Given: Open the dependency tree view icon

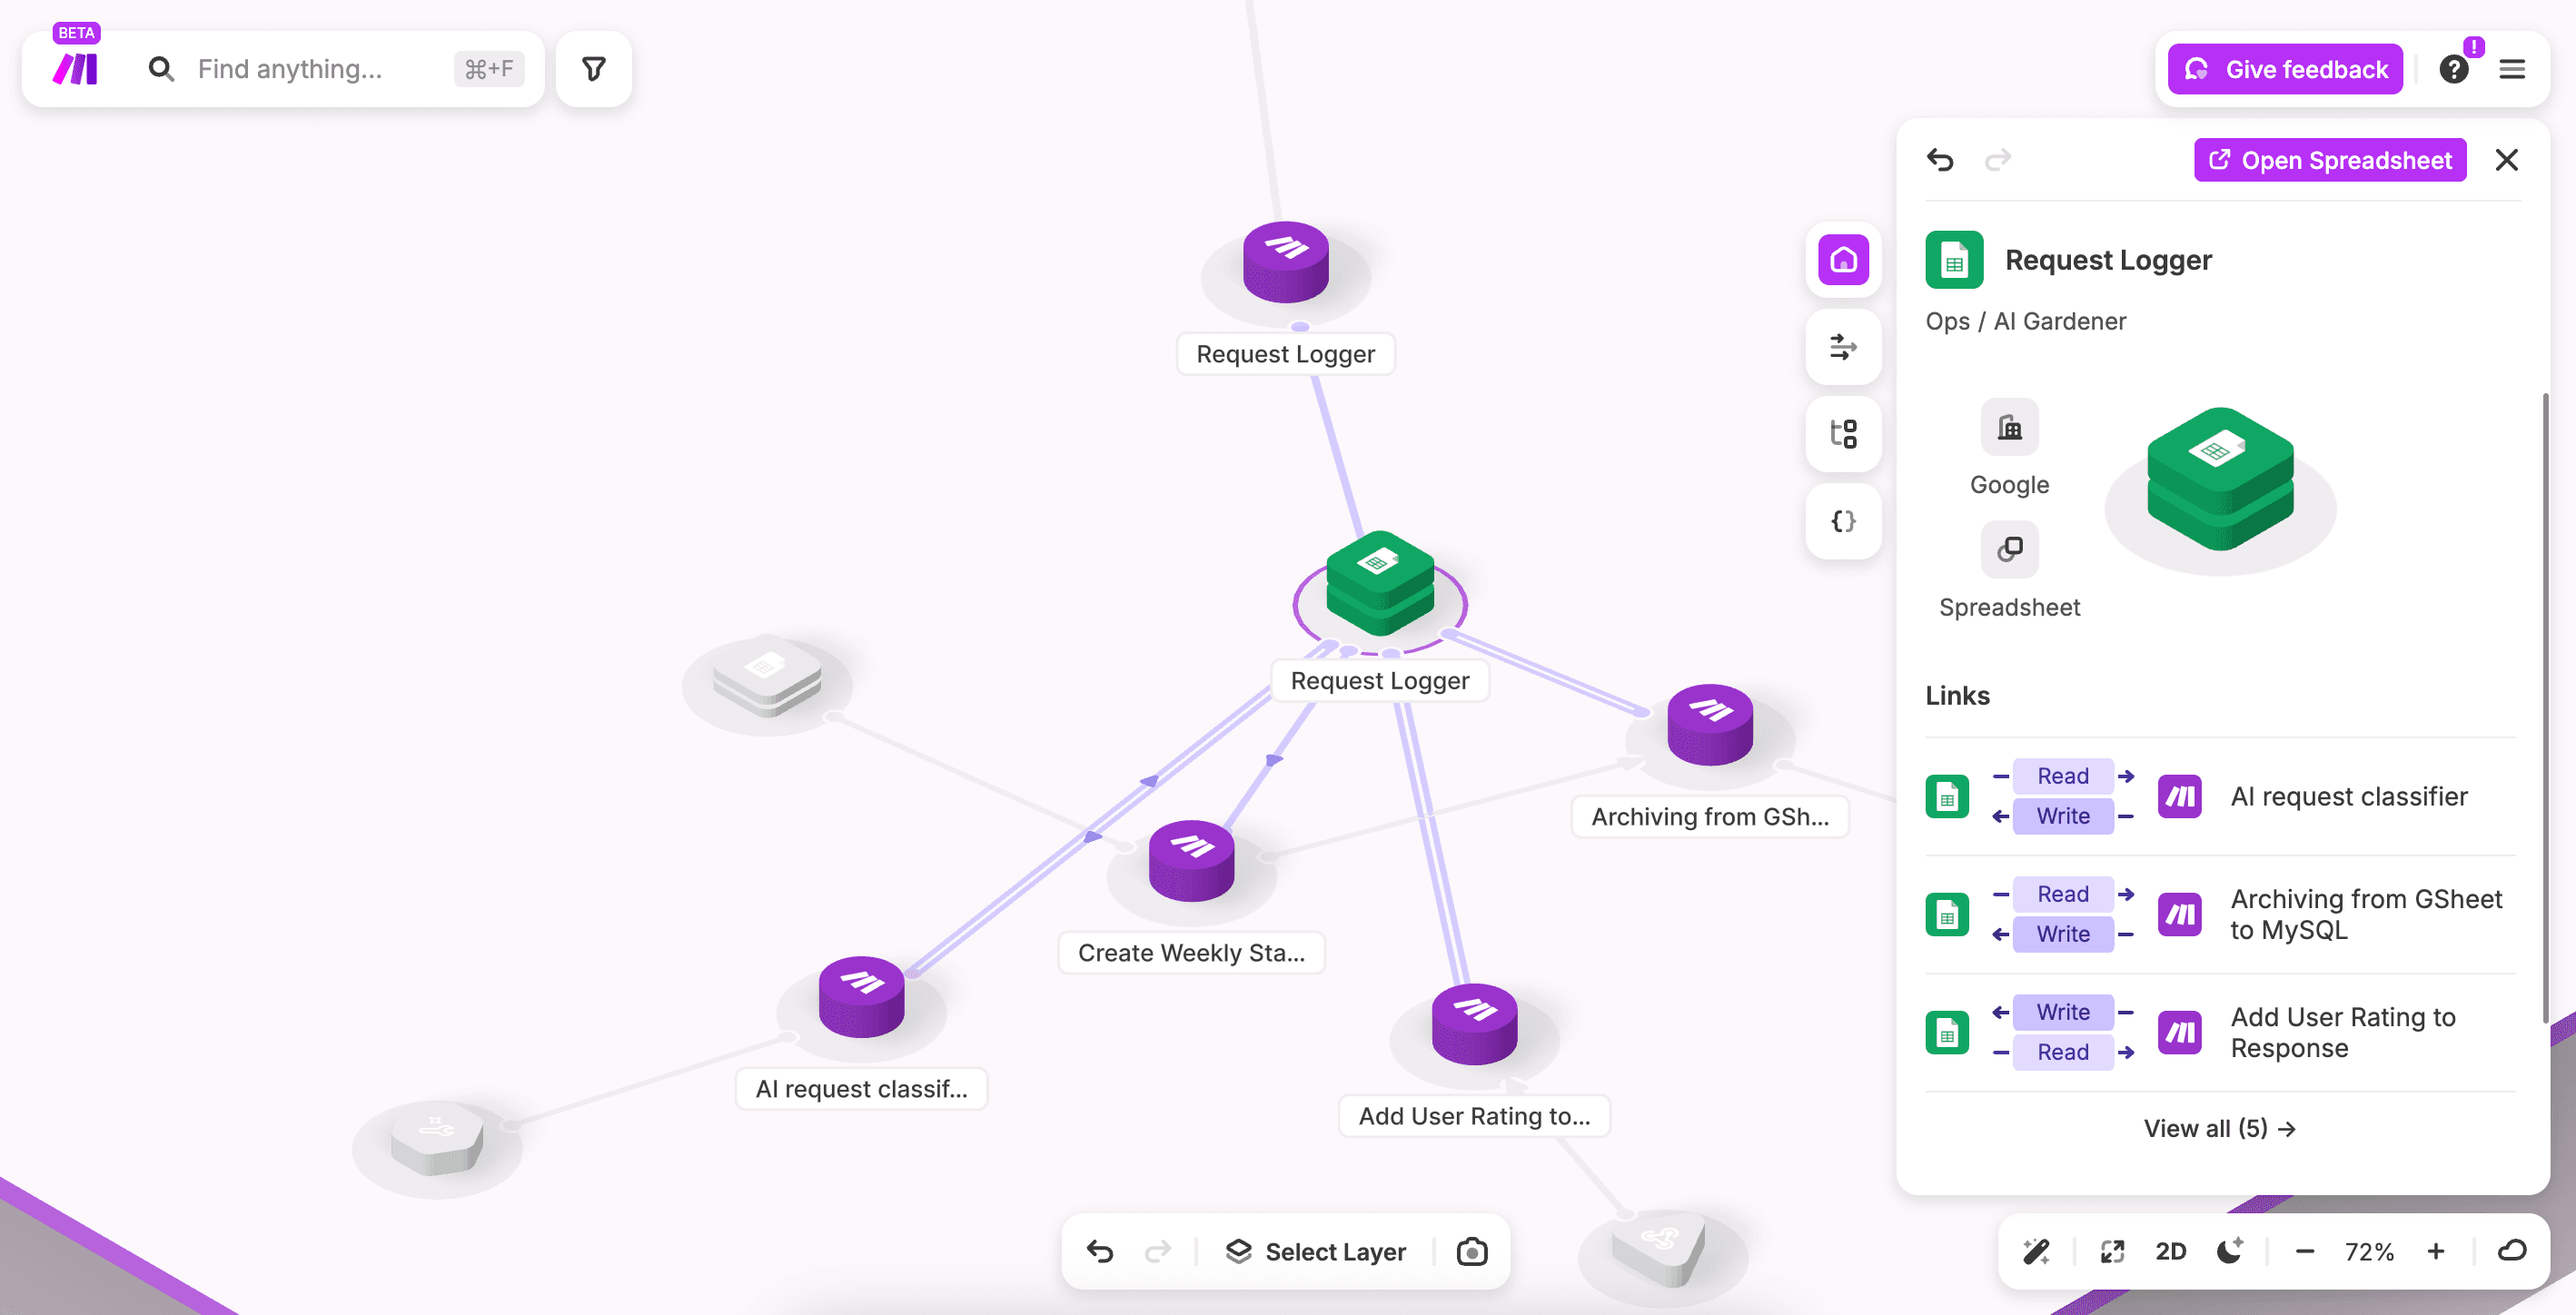Looking at the screenshot, I should coord(1843,434).
